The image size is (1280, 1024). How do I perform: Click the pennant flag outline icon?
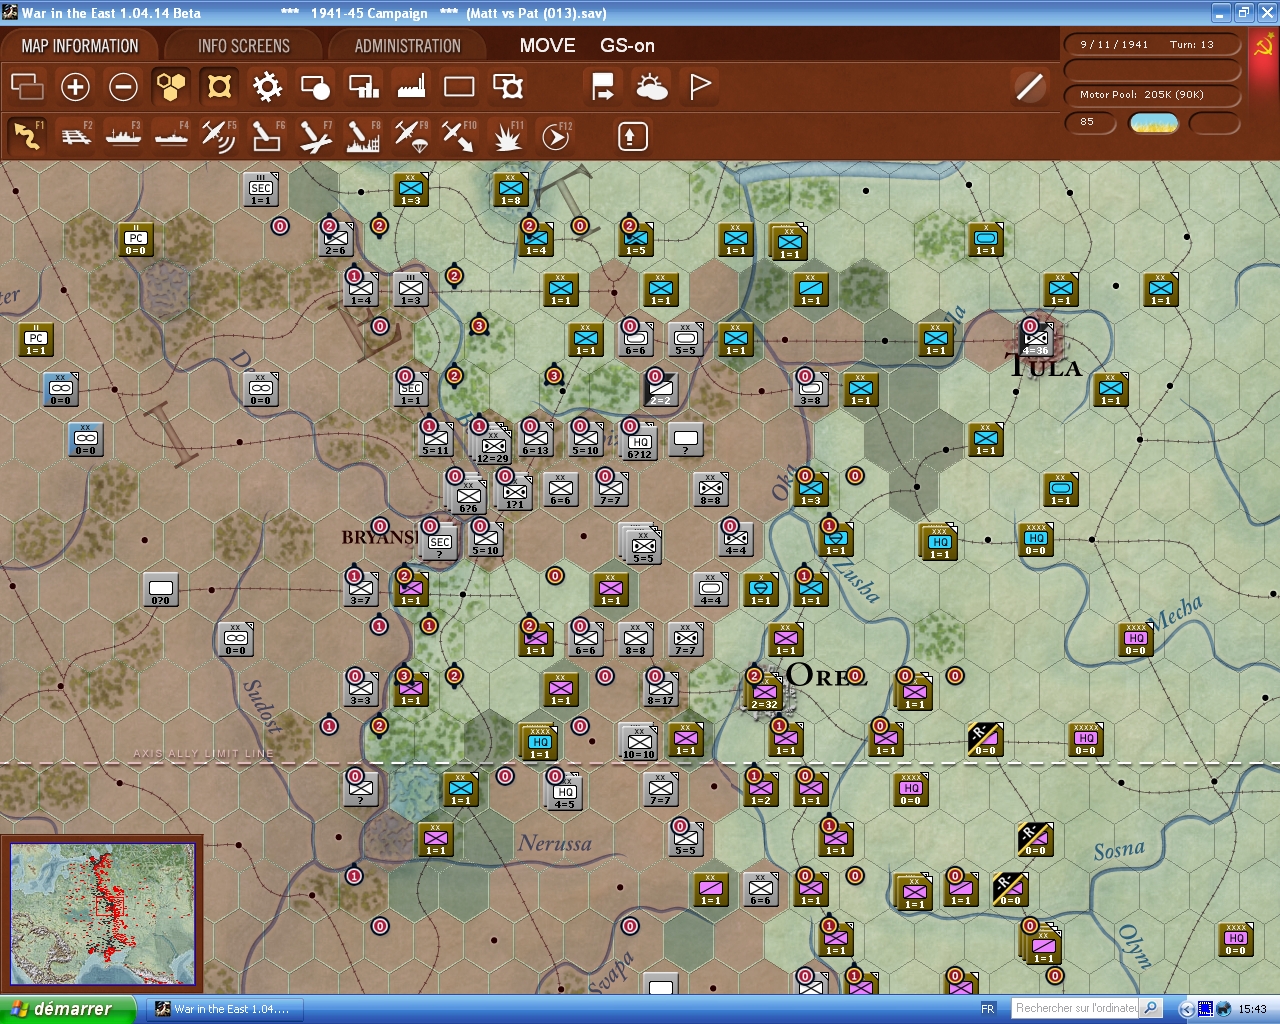pos(700,87)
